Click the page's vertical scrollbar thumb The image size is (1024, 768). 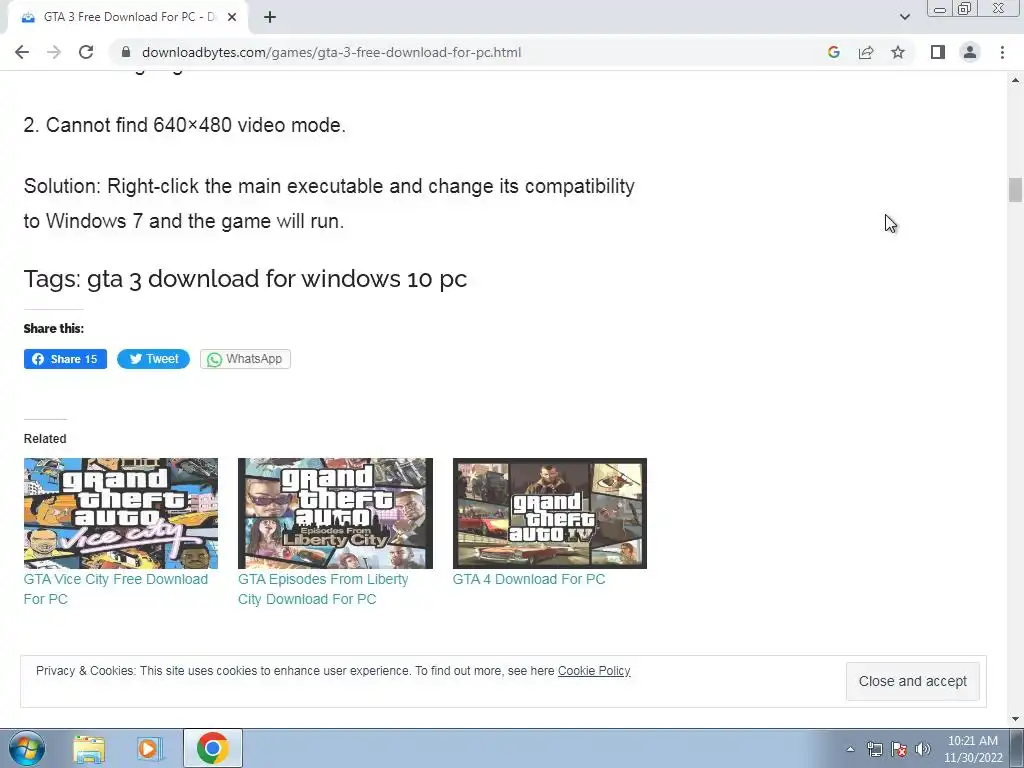(1015, 190)
